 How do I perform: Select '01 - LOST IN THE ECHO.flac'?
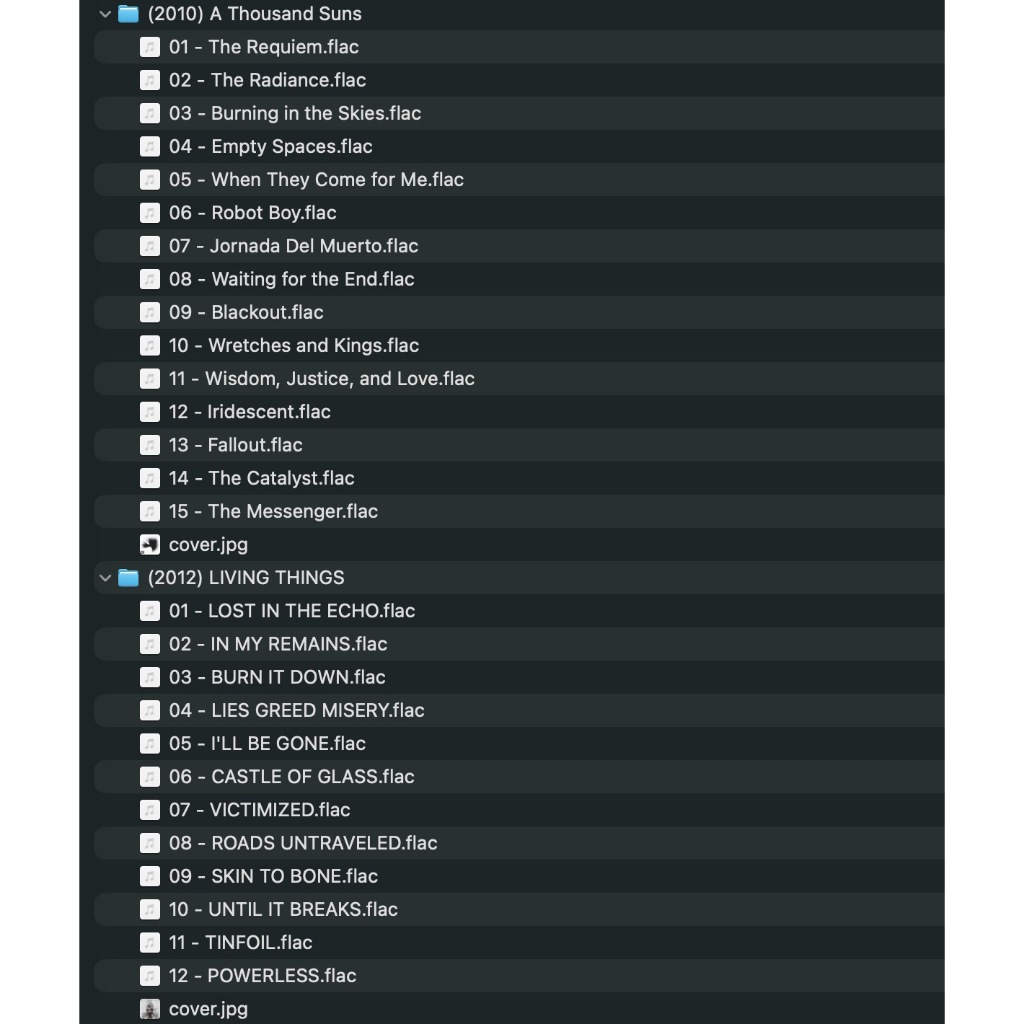pos(292,611)
